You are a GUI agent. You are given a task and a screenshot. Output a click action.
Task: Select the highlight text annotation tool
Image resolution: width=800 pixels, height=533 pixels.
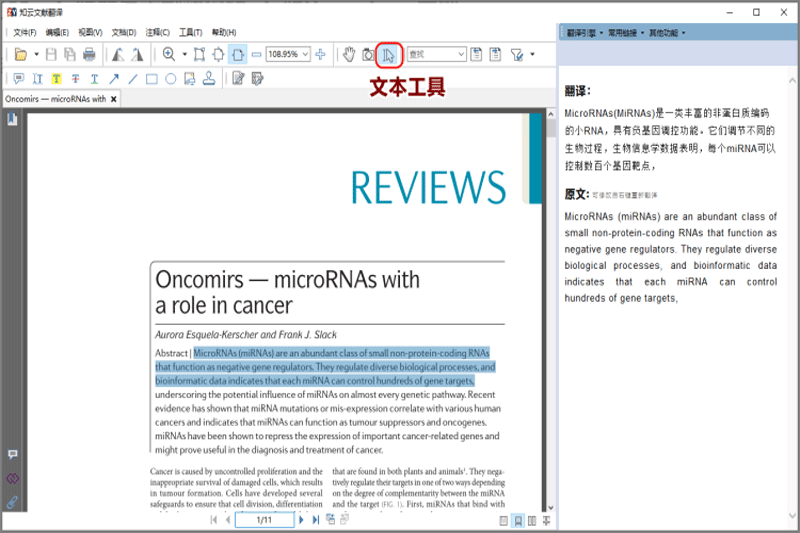click(56, 79)
